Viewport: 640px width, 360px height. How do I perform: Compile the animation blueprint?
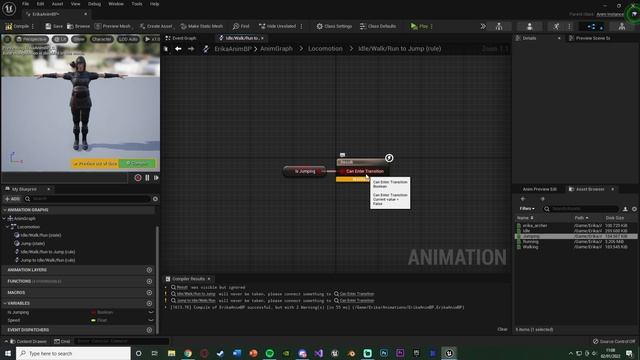pos(17,26)
